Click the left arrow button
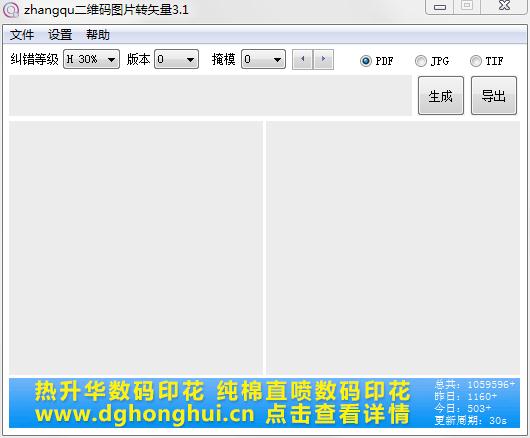The width and height of the screenshot is (530, 438). (303, 59)
